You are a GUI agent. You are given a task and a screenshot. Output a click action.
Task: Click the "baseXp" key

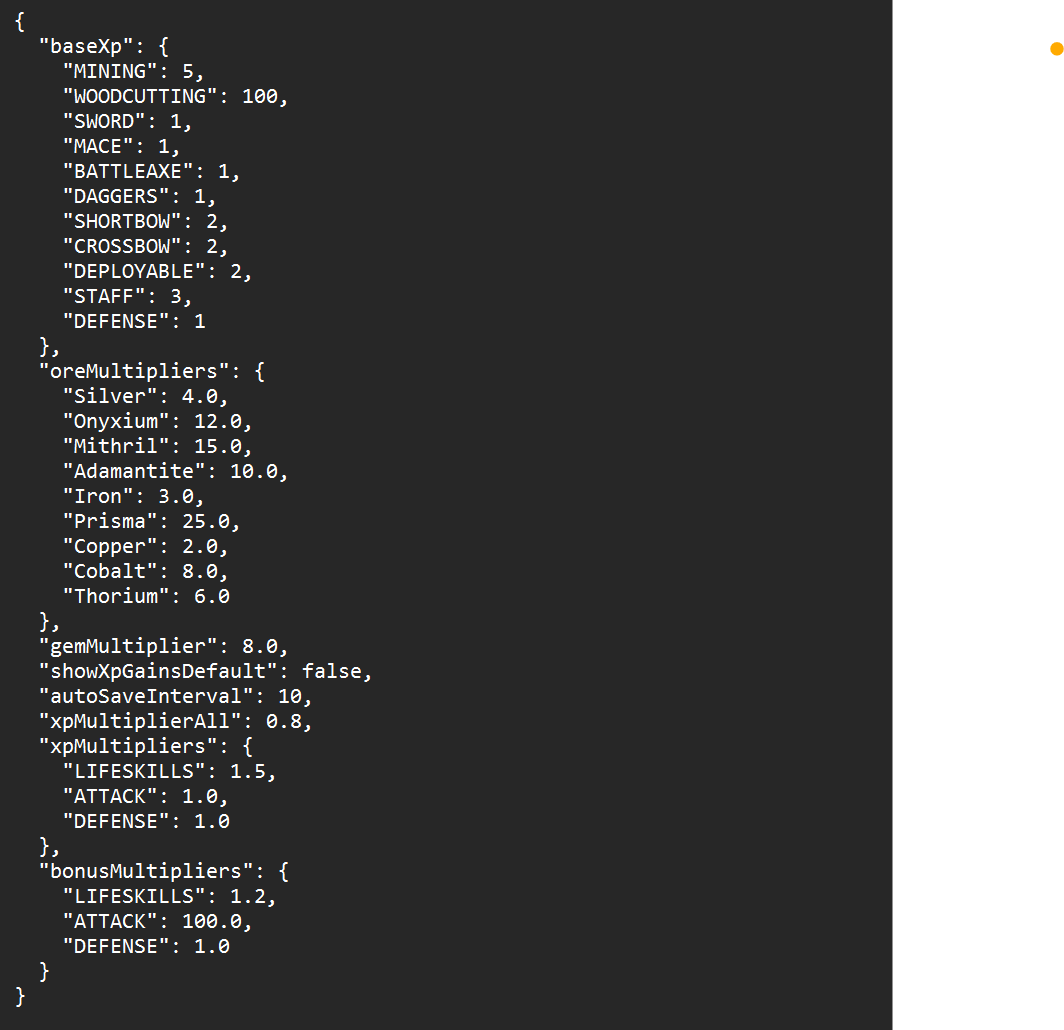(80, 46)
